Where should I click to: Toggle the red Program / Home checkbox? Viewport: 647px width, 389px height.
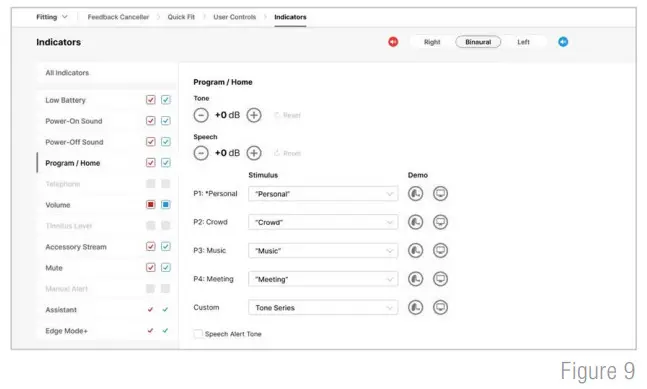[x=151, y=163]
